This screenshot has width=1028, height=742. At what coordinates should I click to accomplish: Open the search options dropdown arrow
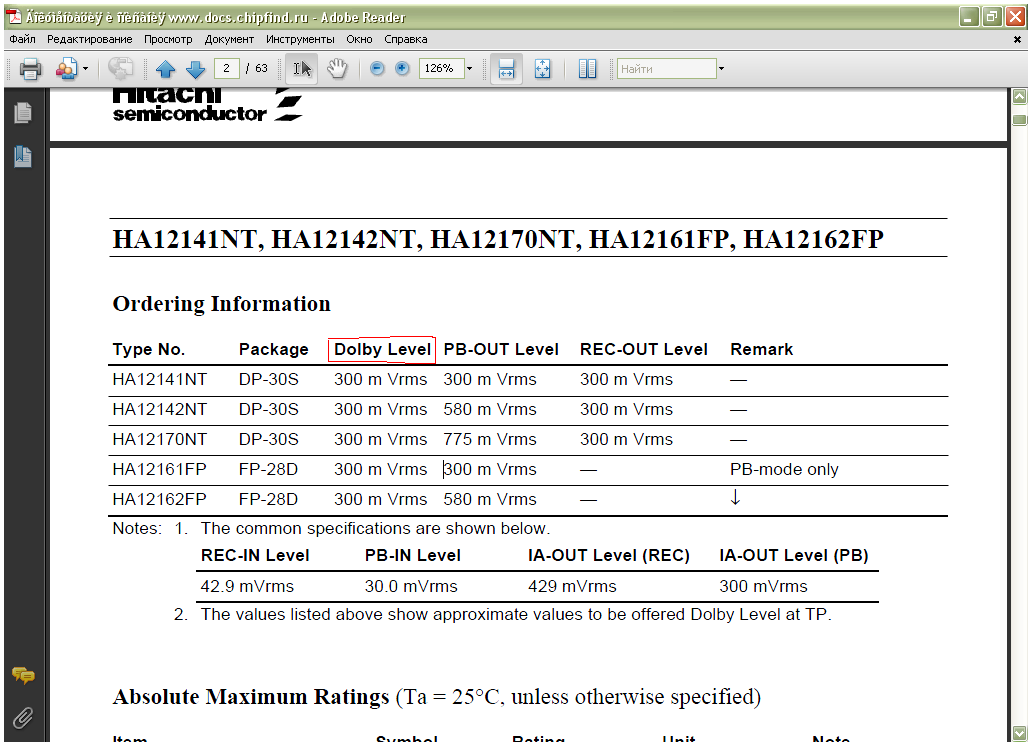721,68
